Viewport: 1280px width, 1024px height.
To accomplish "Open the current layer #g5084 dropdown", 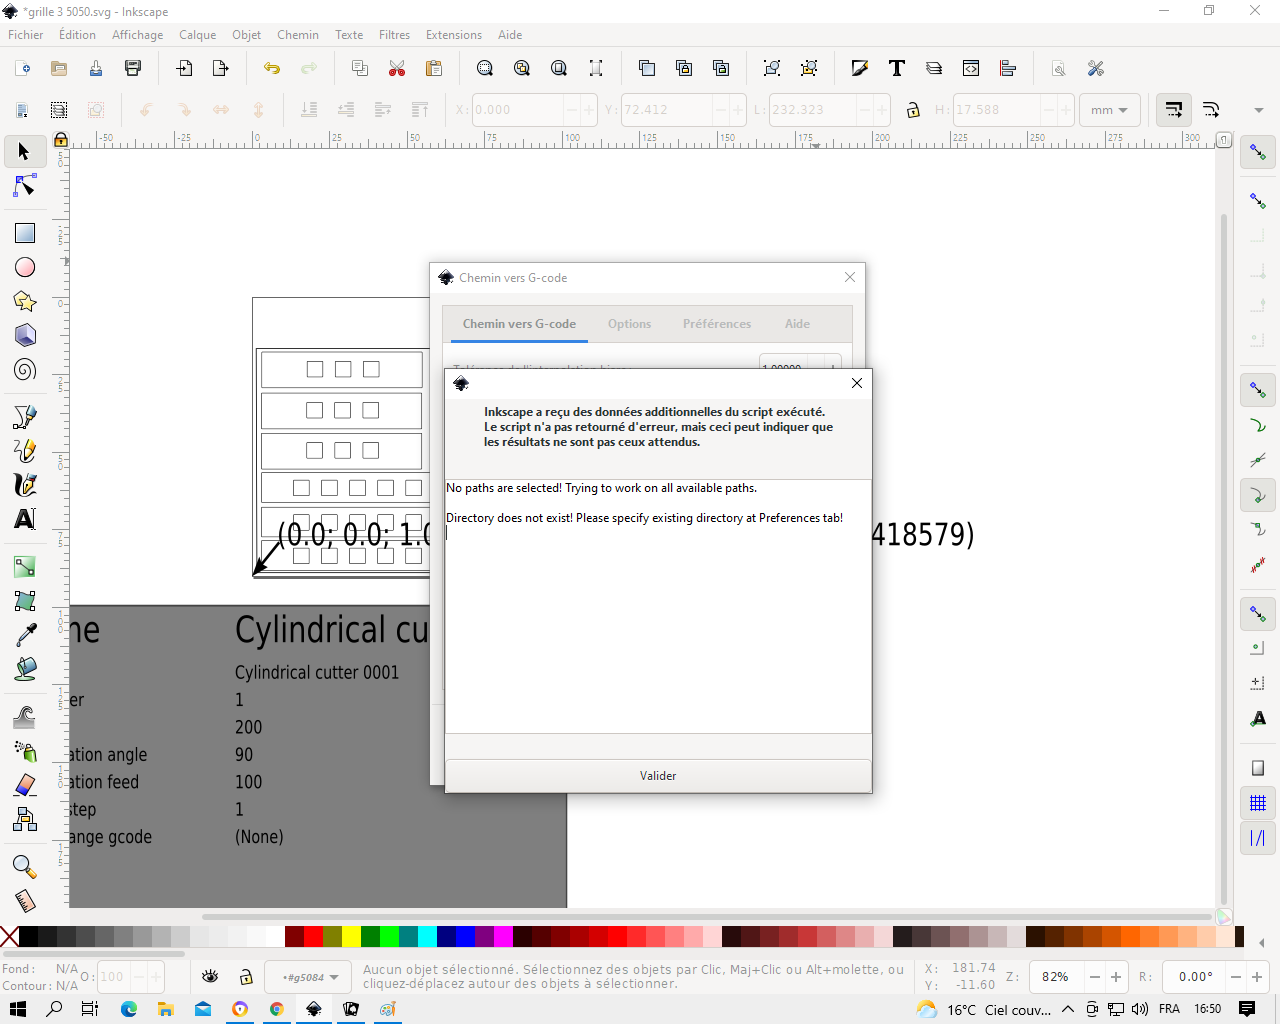I will (308, 977).
